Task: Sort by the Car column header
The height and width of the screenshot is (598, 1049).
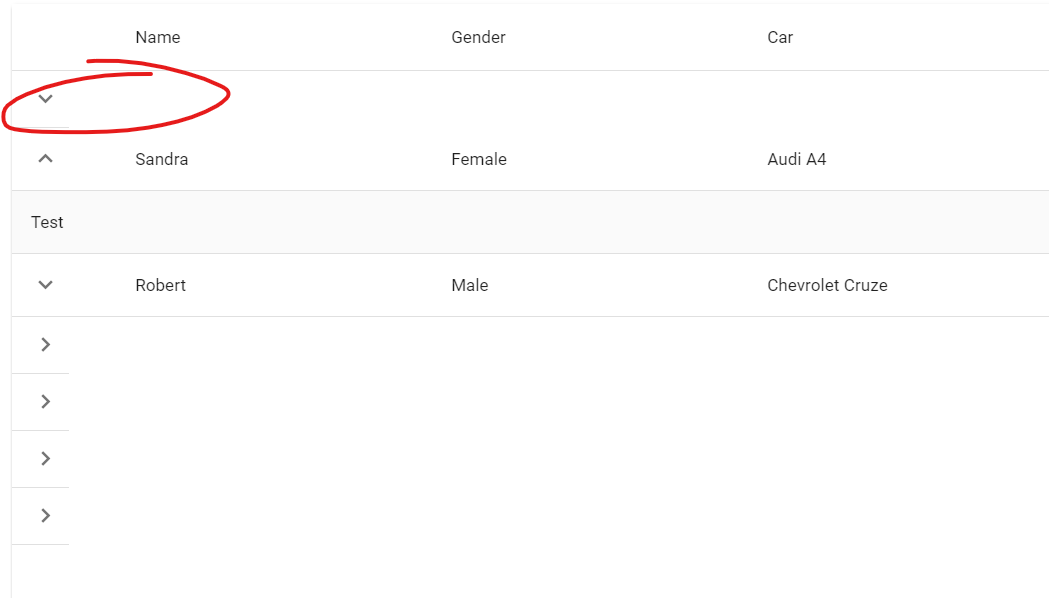Action: point(780,37)
